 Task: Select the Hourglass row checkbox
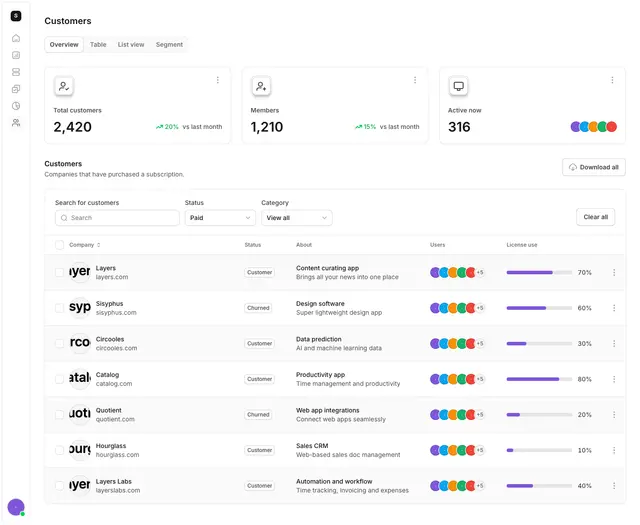(x=60, y=450)
